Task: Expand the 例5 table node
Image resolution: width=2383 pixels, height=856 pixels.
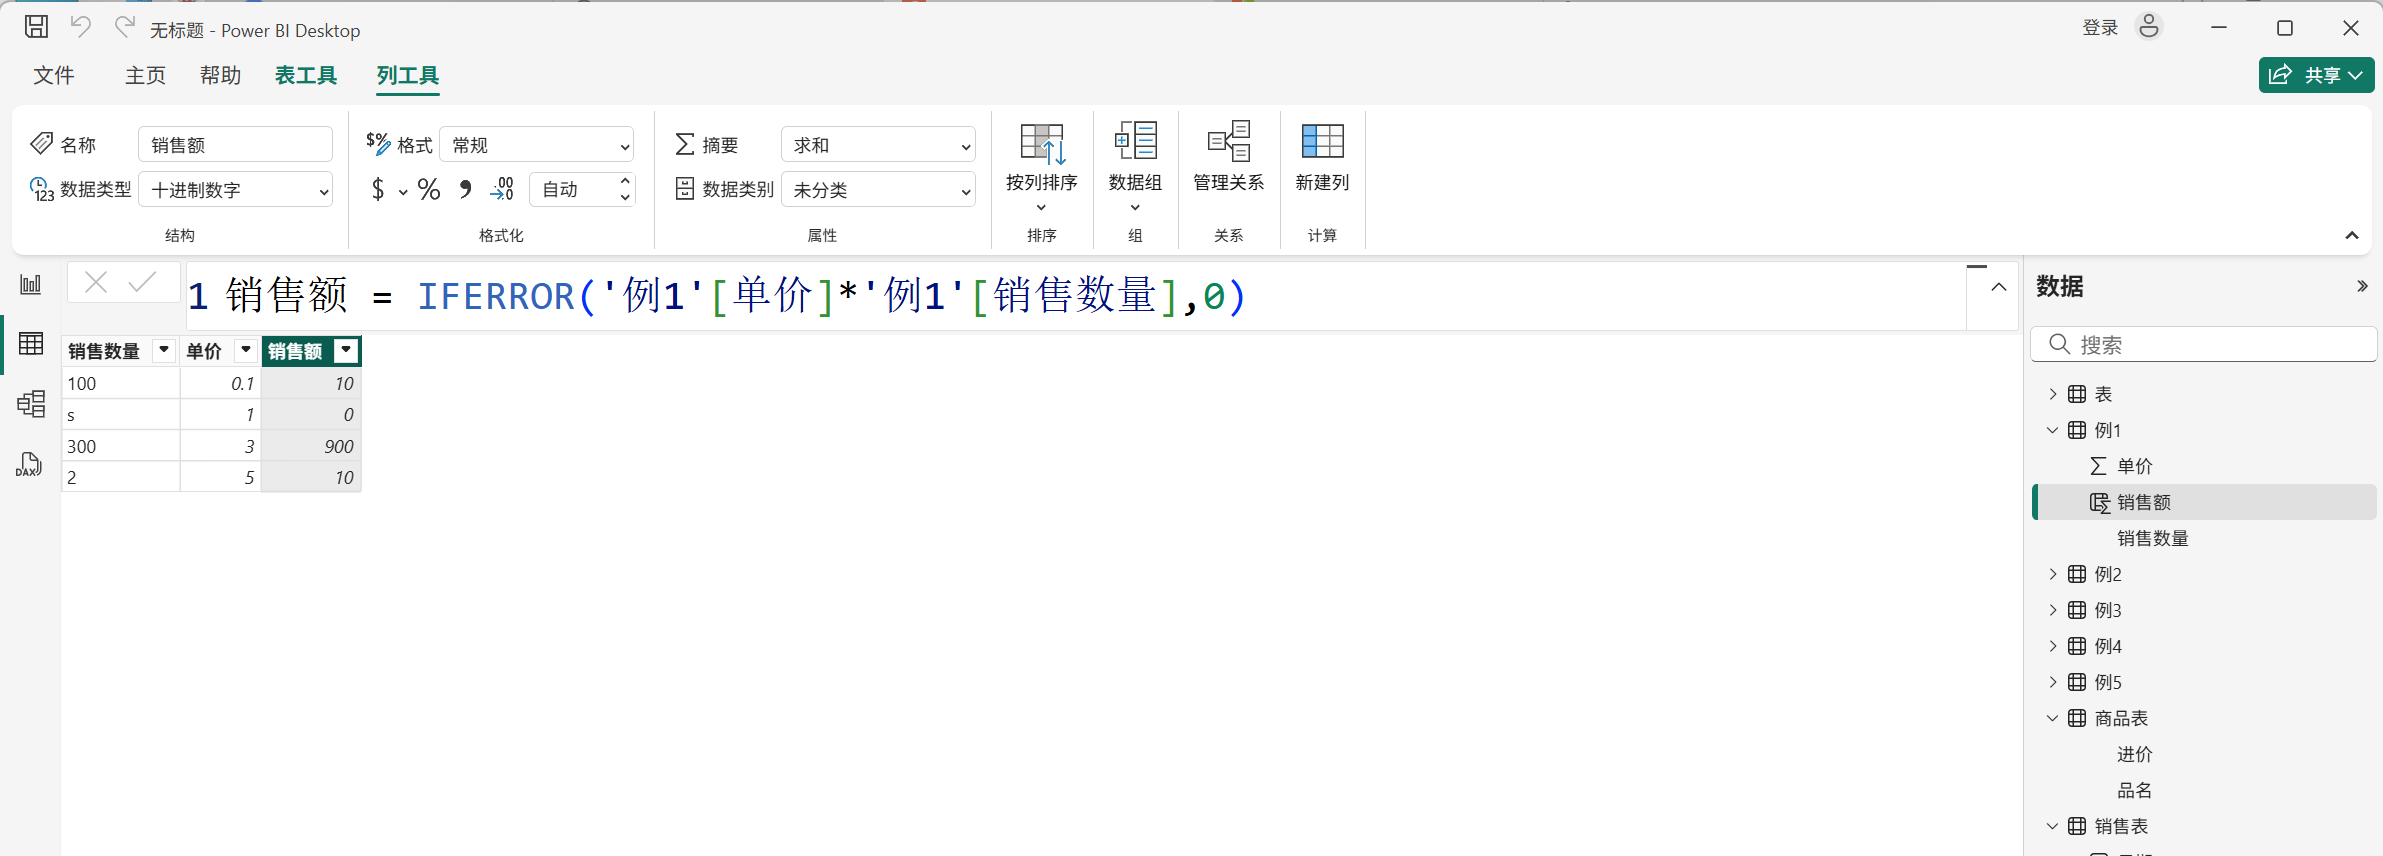Action: 2053,682
